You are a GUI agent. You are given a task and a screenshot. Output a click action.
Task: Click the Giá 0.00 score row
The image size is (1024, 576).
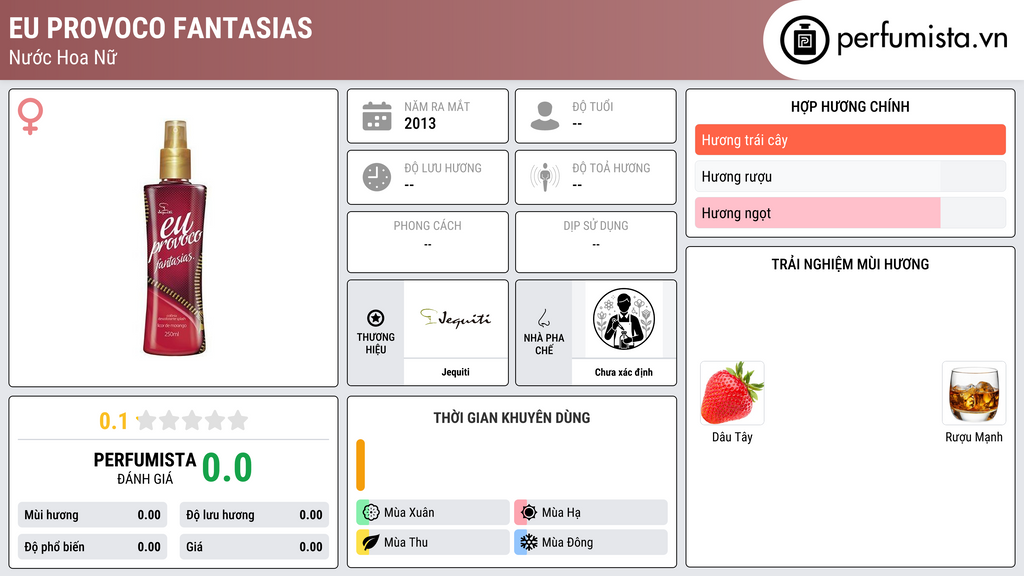tap(254, 547)
